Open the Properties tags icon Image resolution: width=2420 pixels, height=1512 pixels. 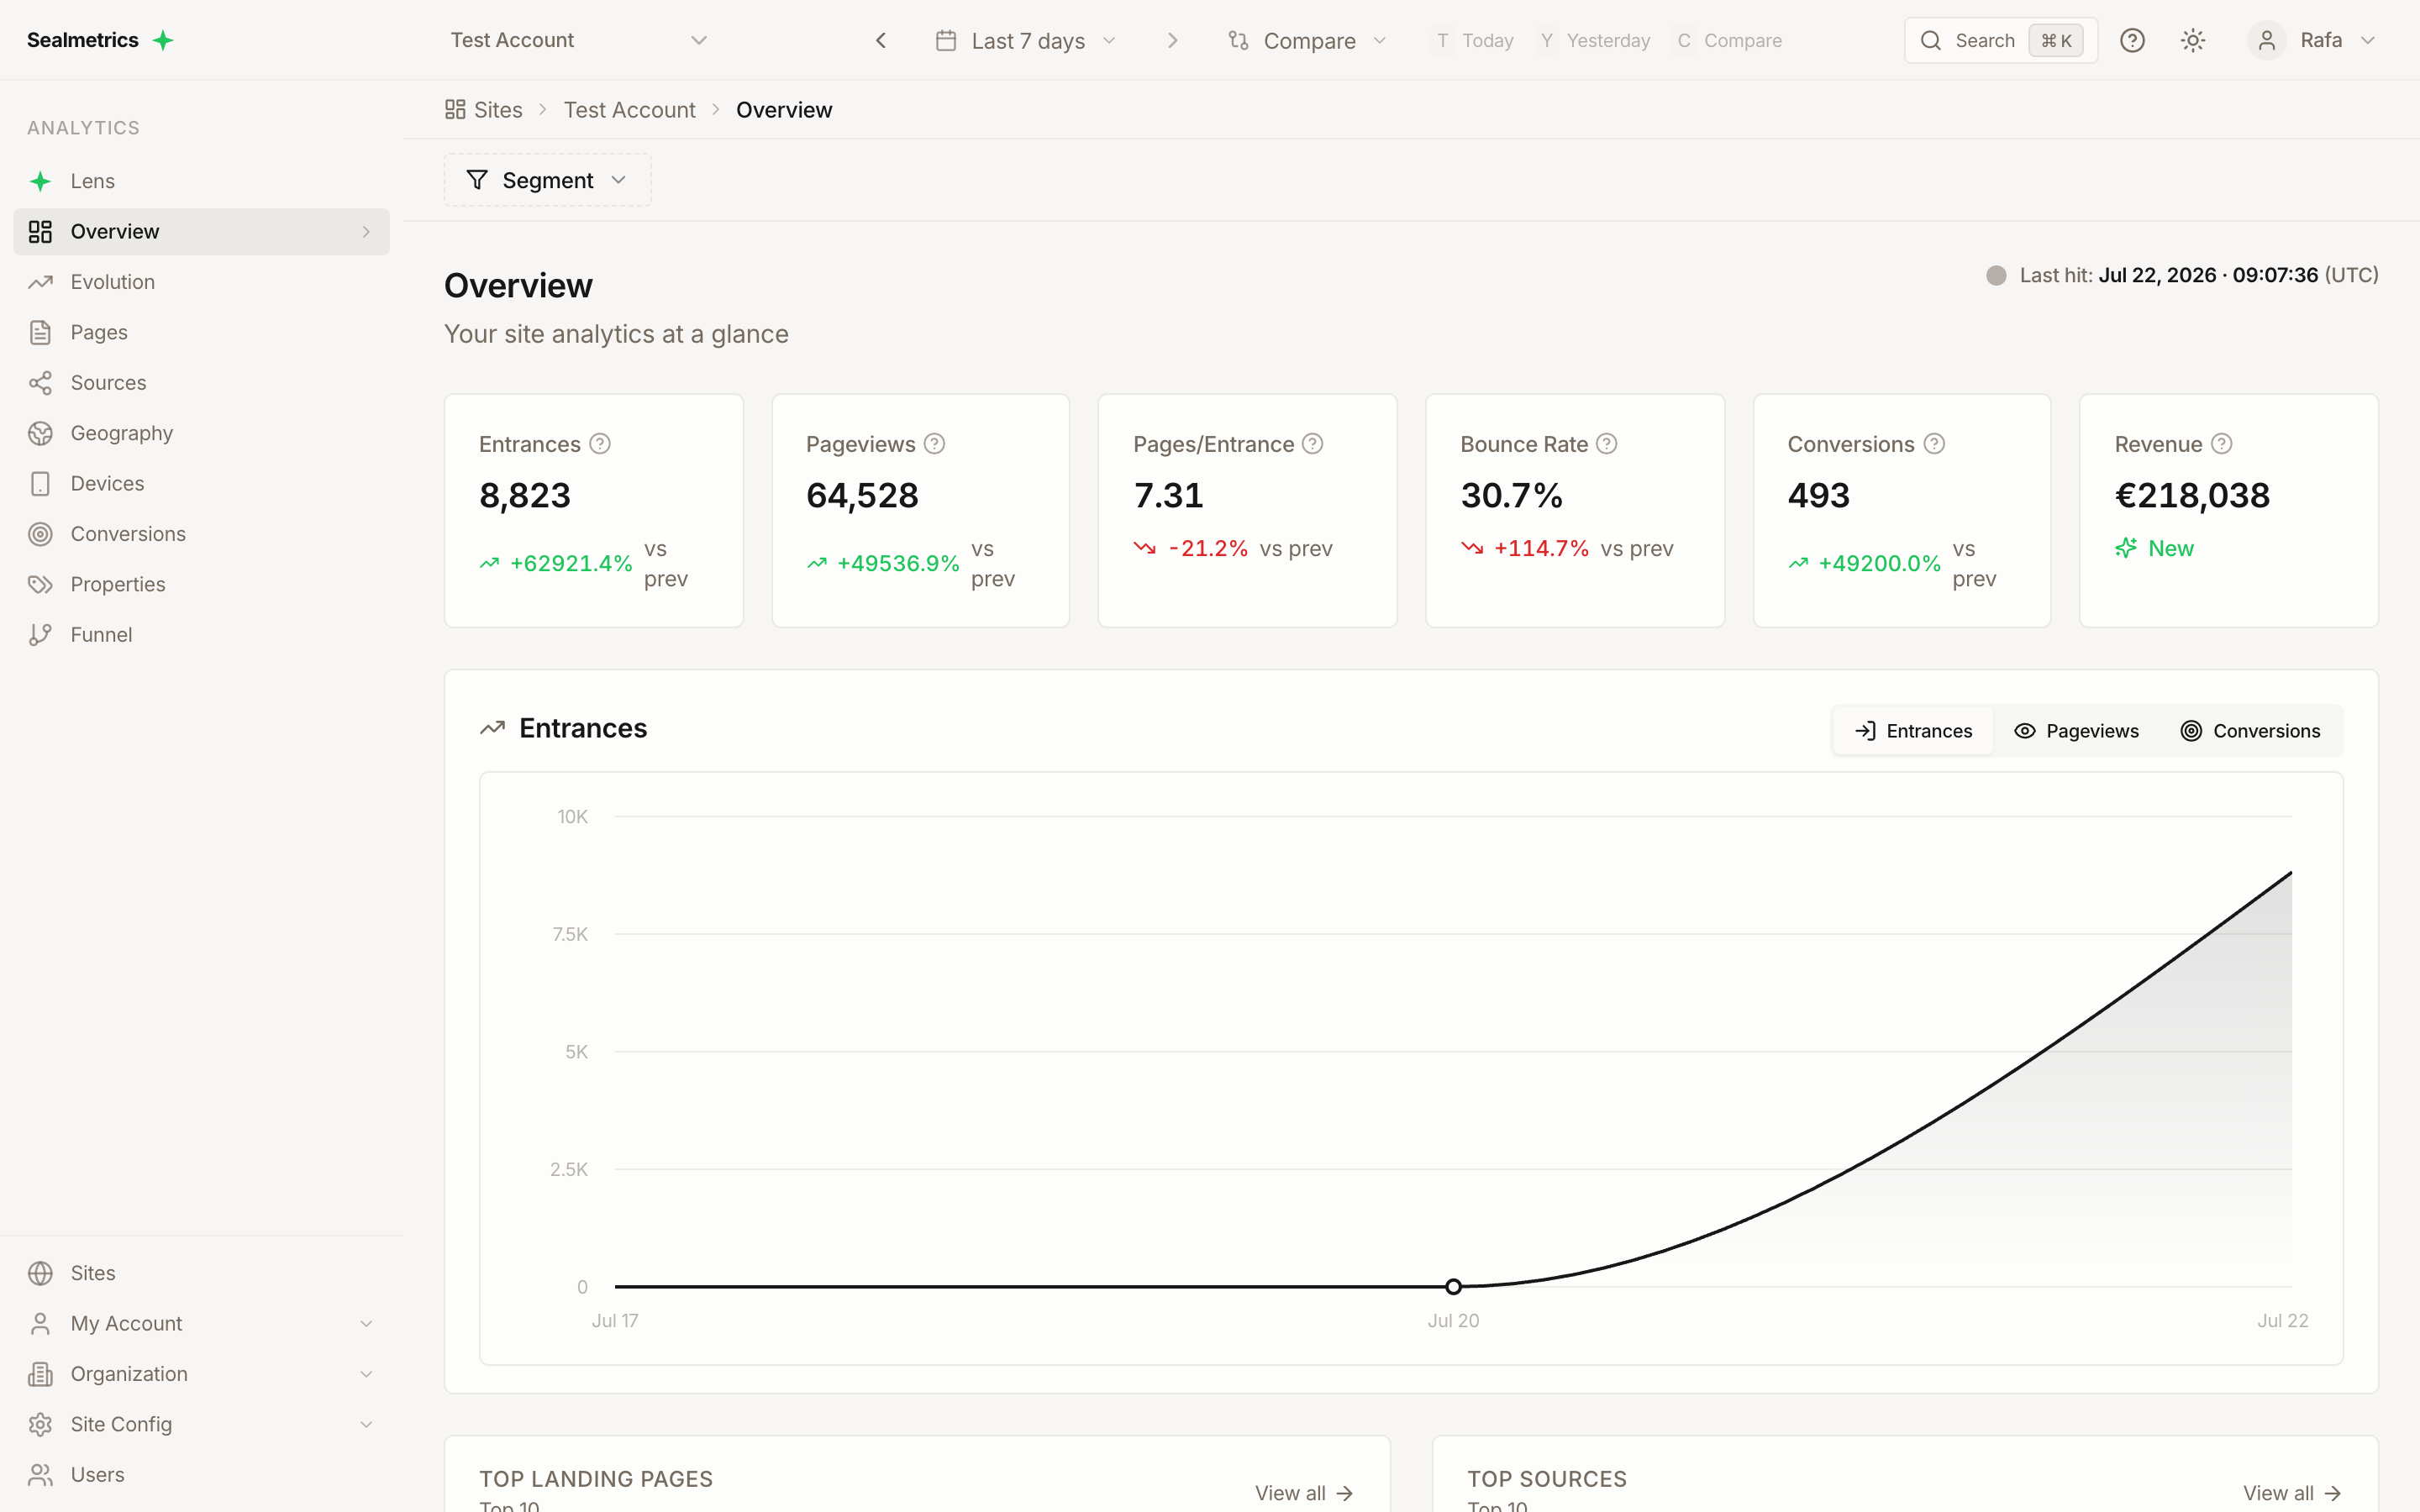(40, 584)
